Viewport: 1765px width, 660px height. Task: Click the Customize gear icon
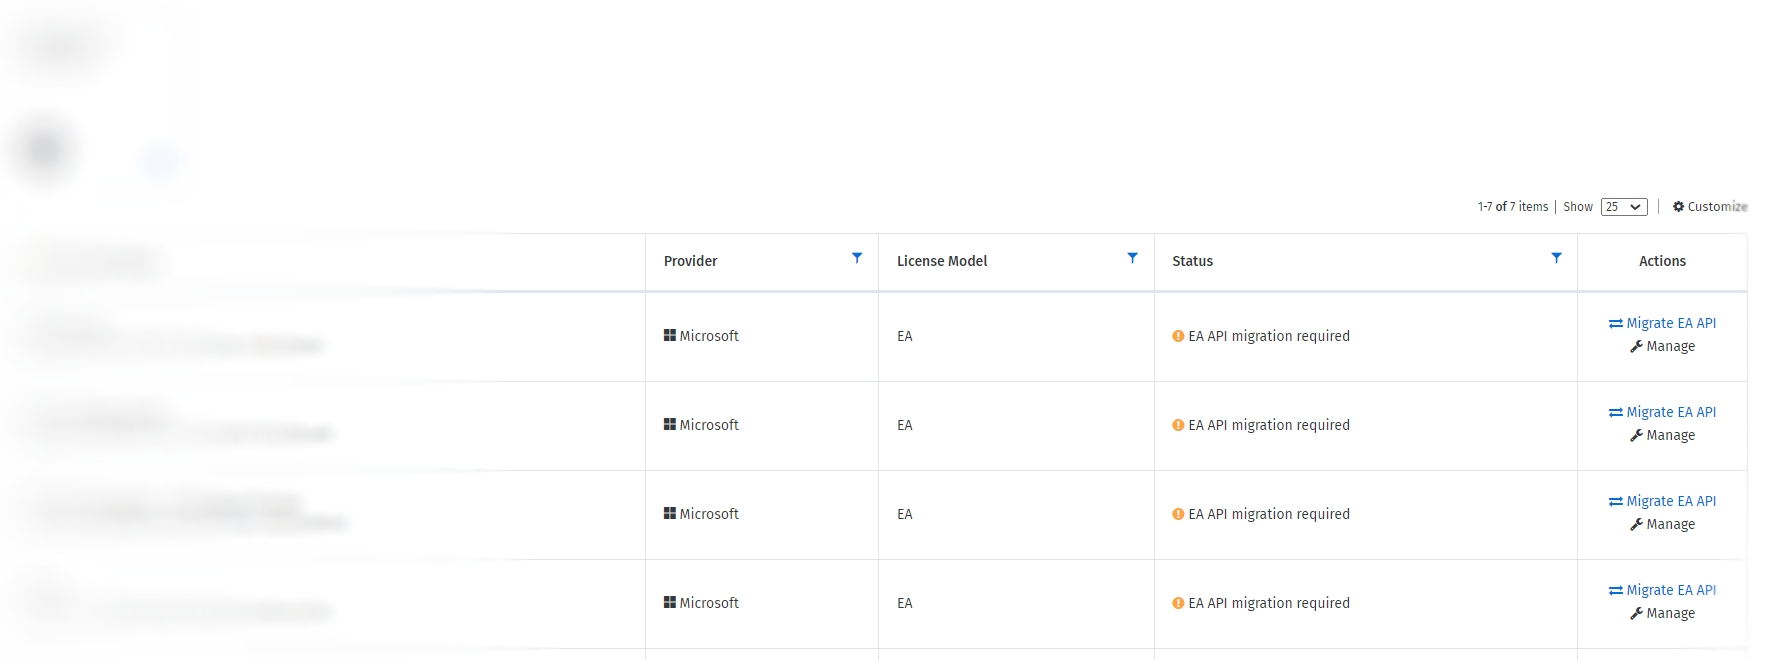(1678, 207)
